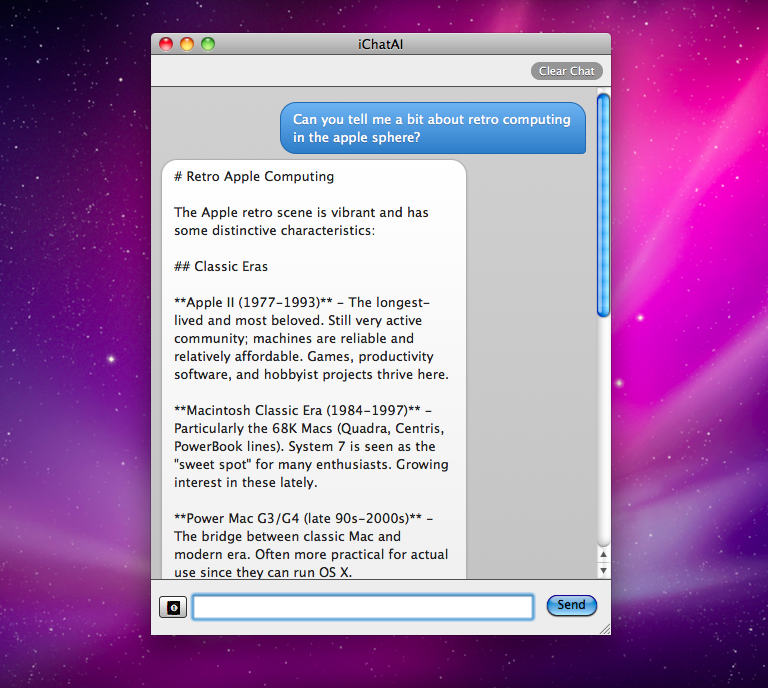Clear the conversation with Clear Chat
Viewport: 768px width, 688px height.
[567, 71]
